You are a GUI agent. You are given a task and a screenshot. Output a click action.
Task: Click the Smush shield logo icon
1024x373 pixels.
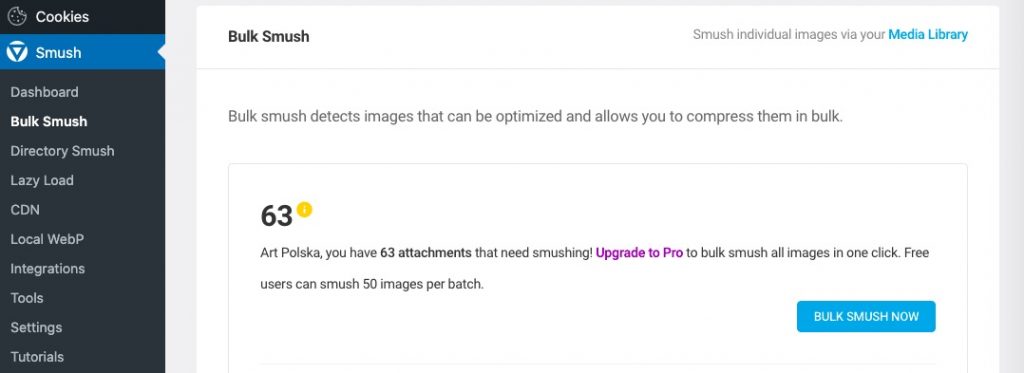pos(17,52)
